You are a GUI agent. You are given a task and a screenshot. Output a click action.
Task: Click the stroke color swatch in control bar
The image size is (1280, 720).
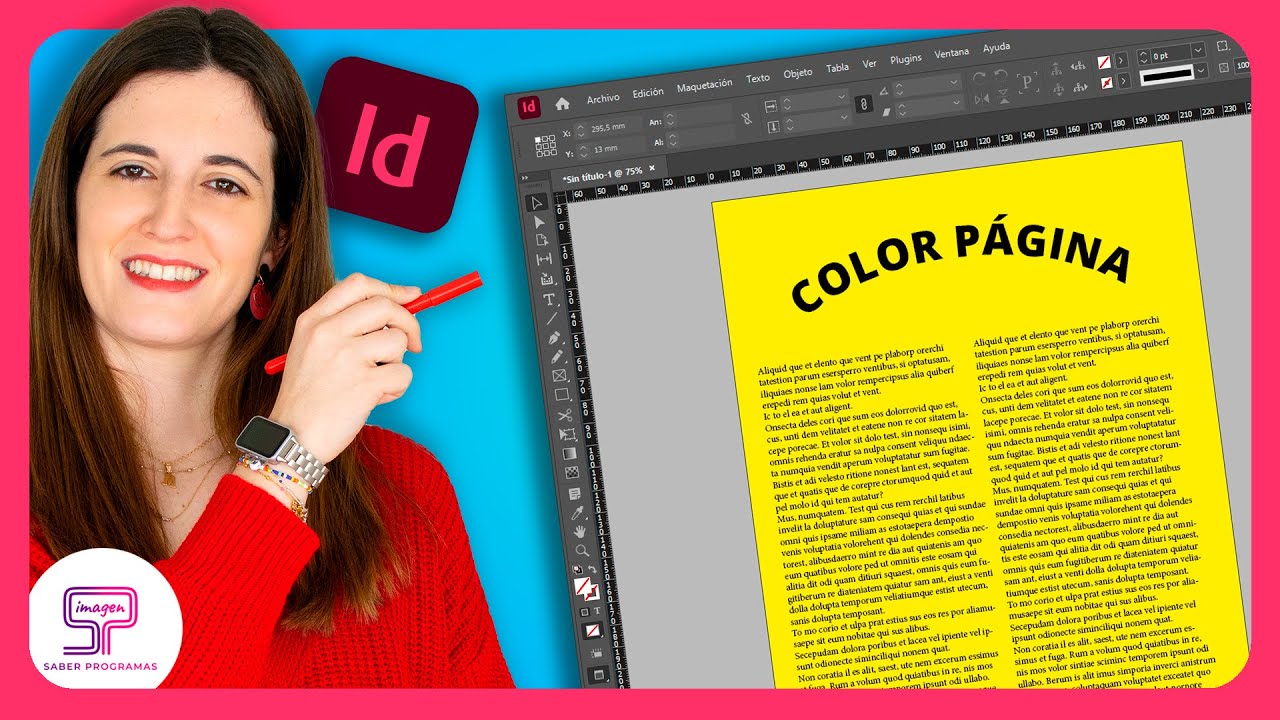coord(1107,82)
